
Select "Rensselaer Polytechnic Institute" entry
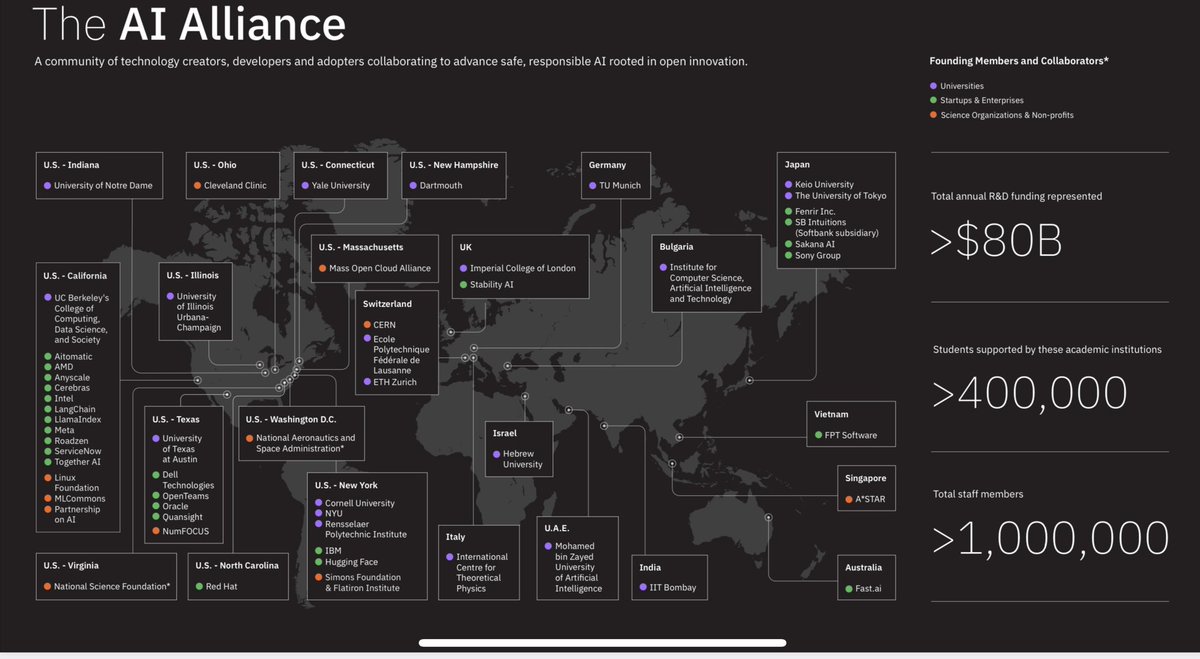(366, 529)
